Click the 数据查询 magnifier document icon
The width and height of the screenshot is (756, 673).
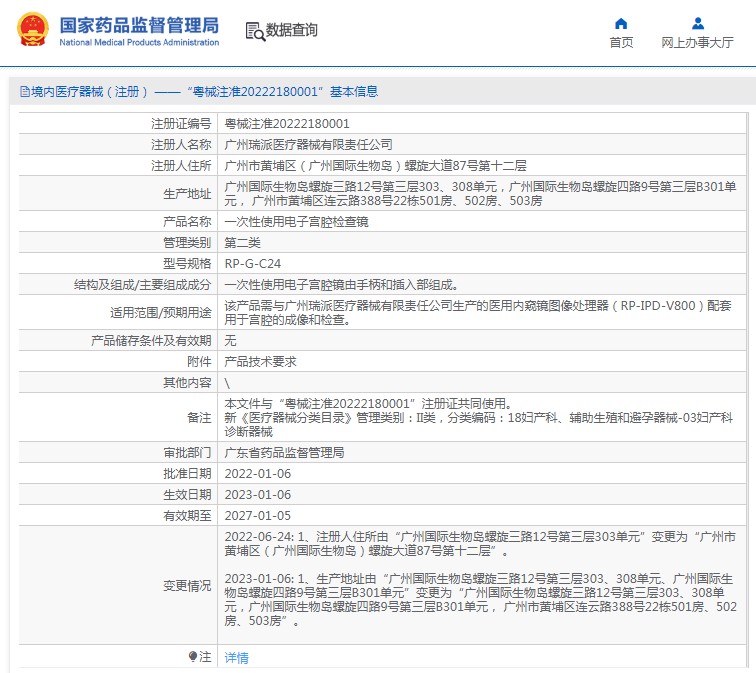255,31
